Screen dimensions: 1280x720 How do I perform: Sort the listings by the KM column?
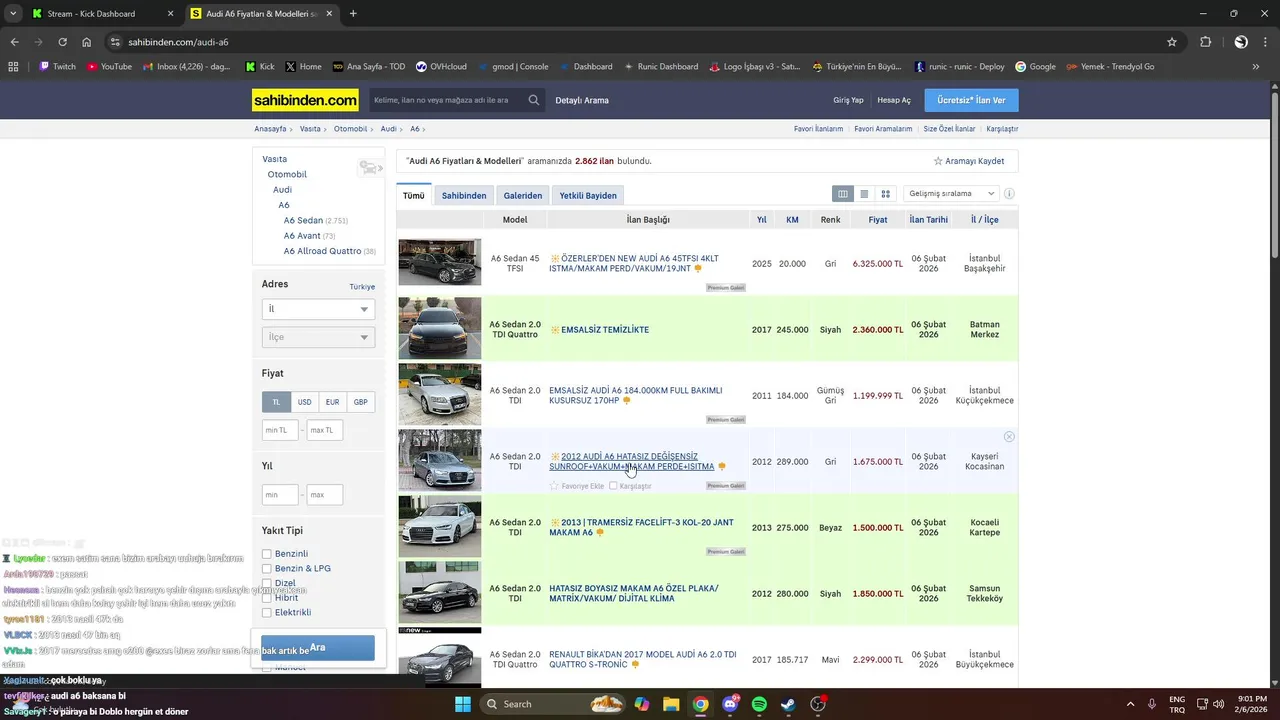point(792,220)
